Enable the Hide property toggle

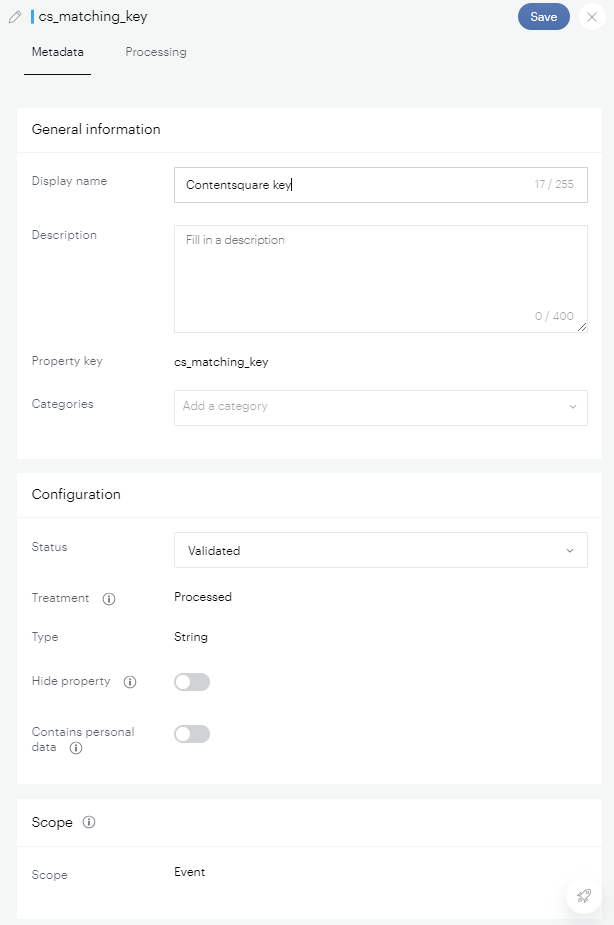[x=192, y=682]
